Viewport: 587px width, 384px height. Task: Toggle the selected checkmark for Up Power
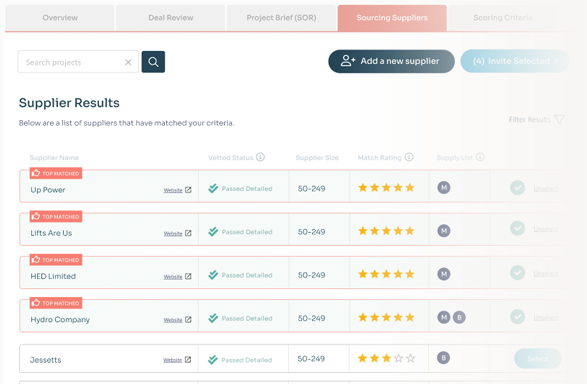[x=517, y=188]
